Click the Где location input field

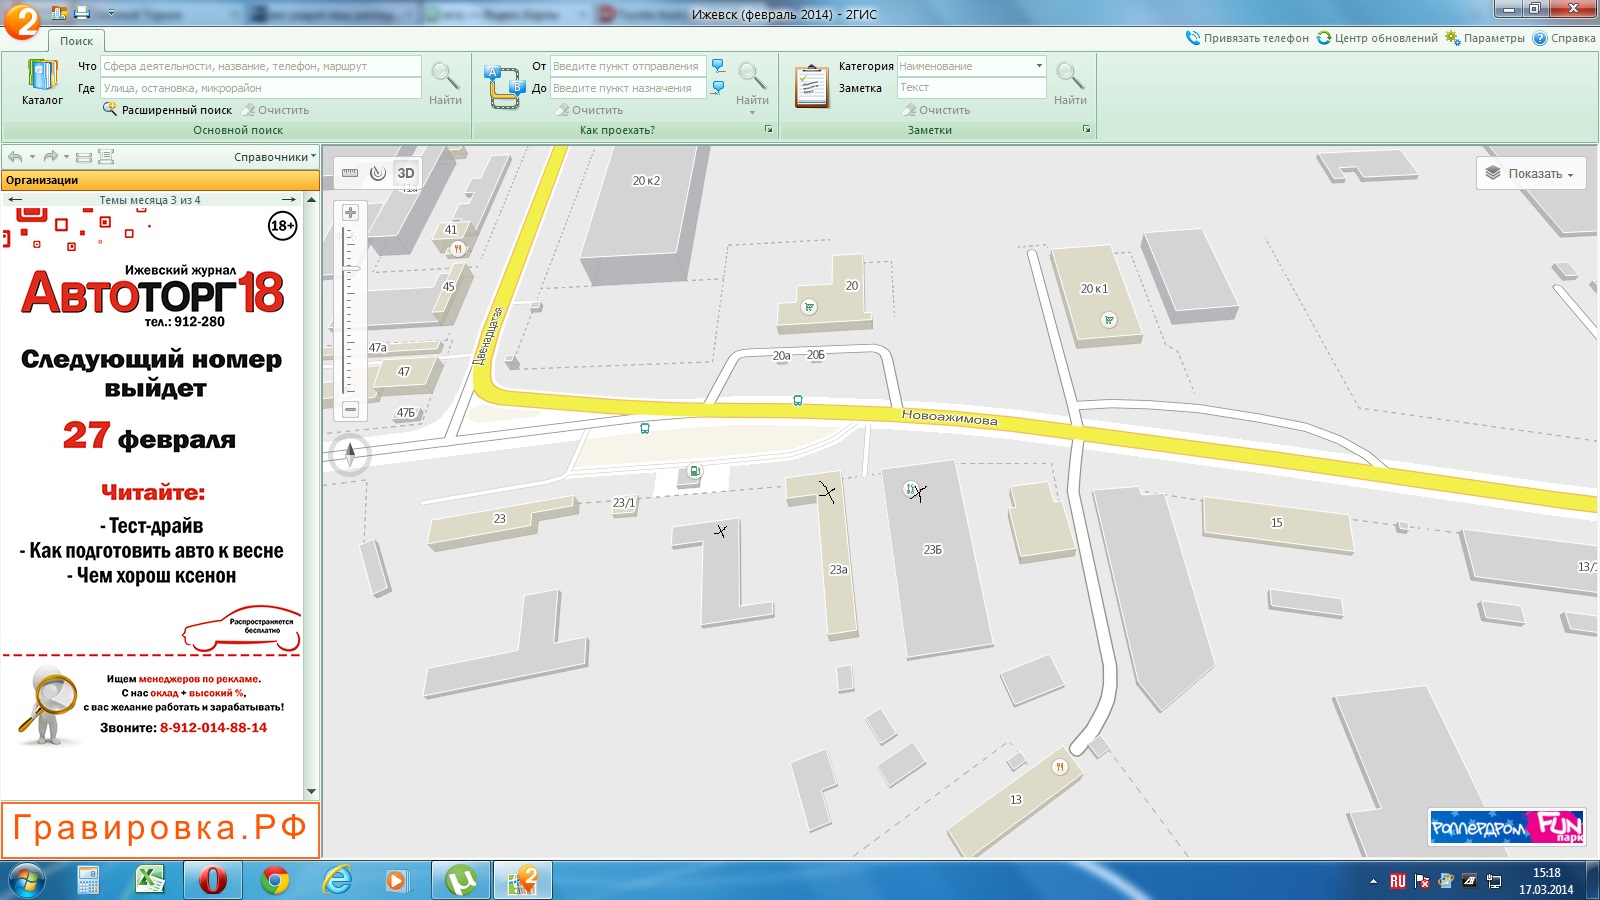coord(260,88)
